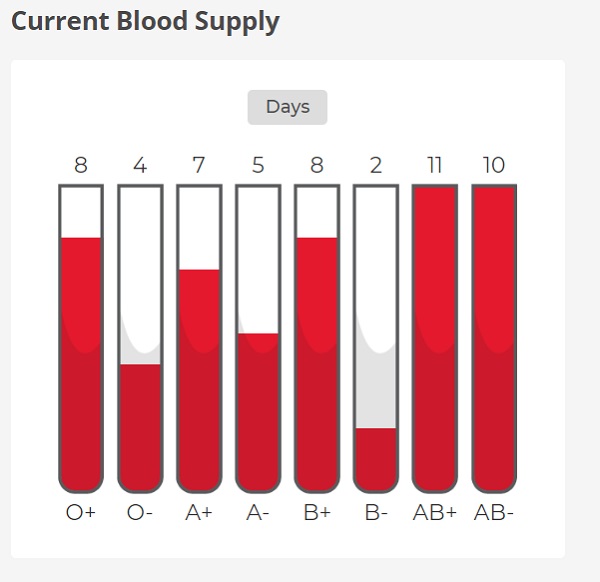Click the AB+ blood type label

[x=435, y=513]
